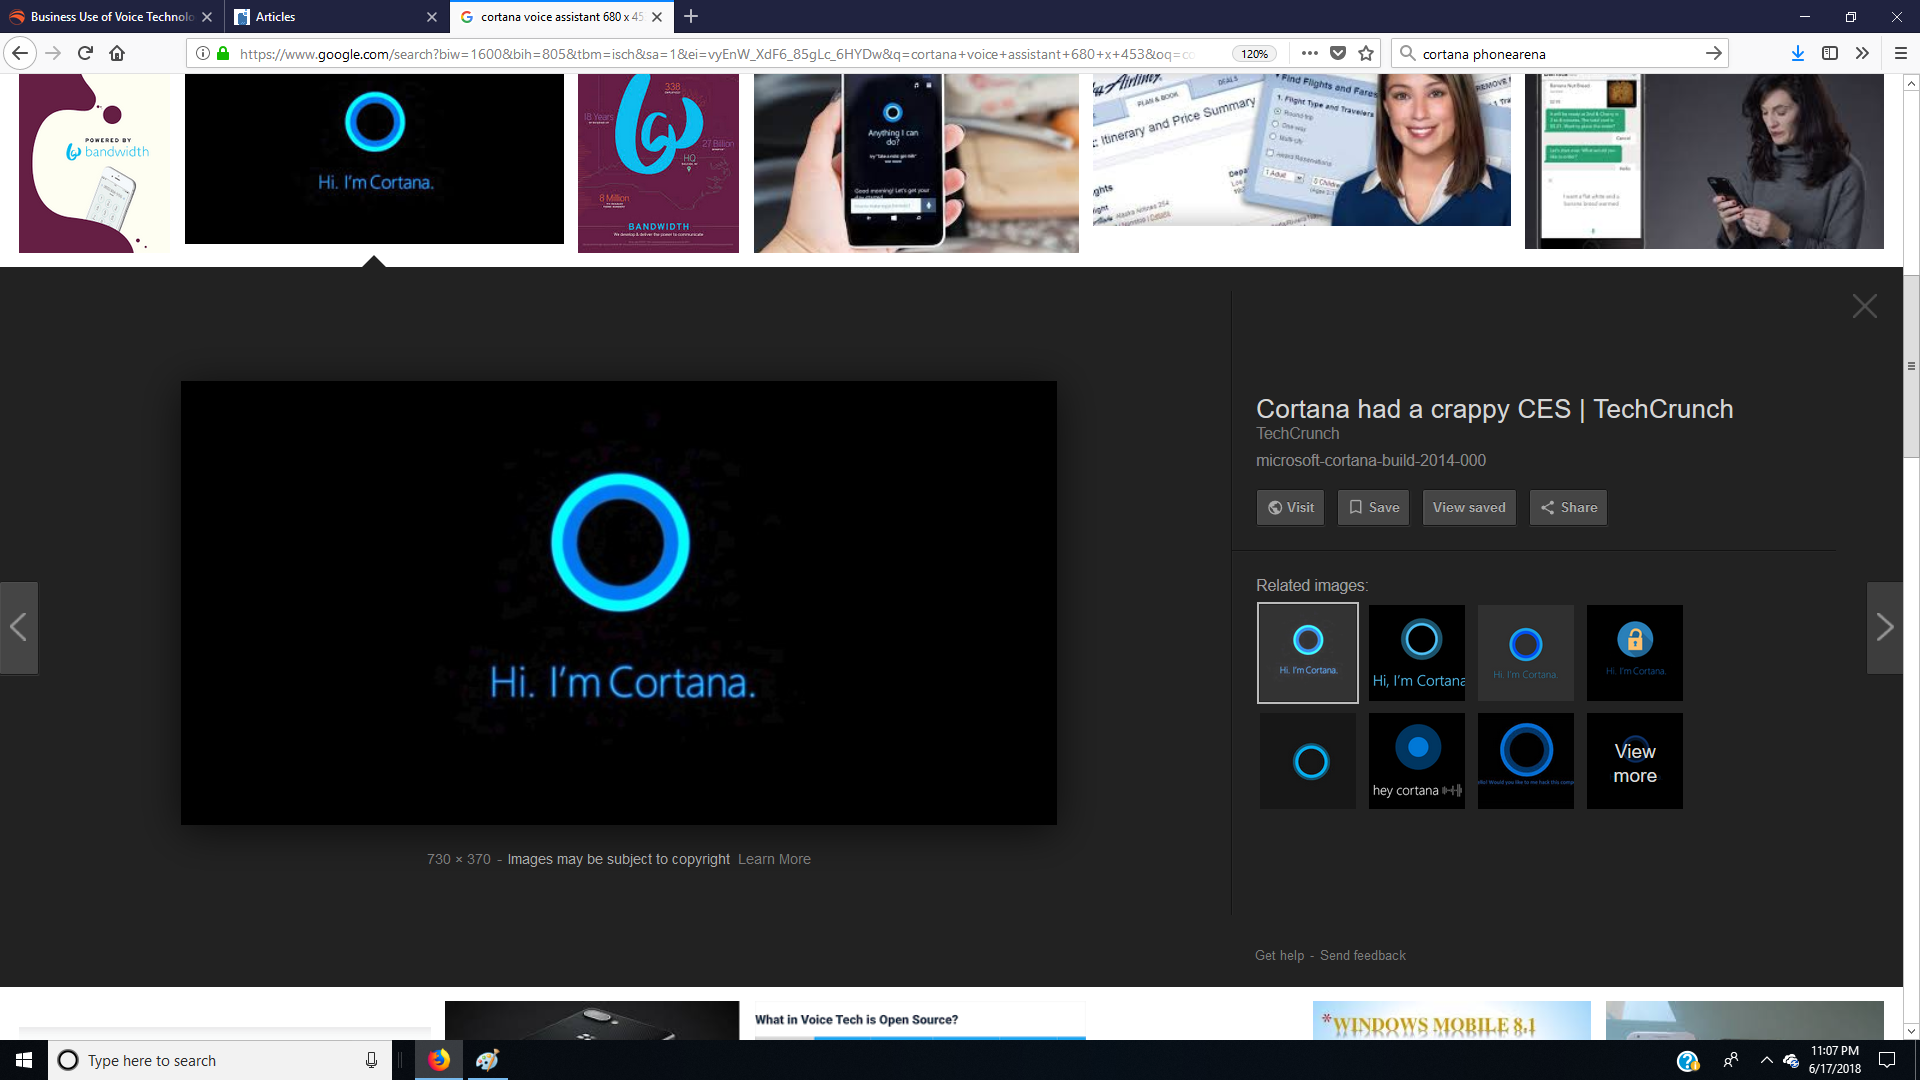
Task: Expand more toolbar tools chevron
Action: [1862, 53]
